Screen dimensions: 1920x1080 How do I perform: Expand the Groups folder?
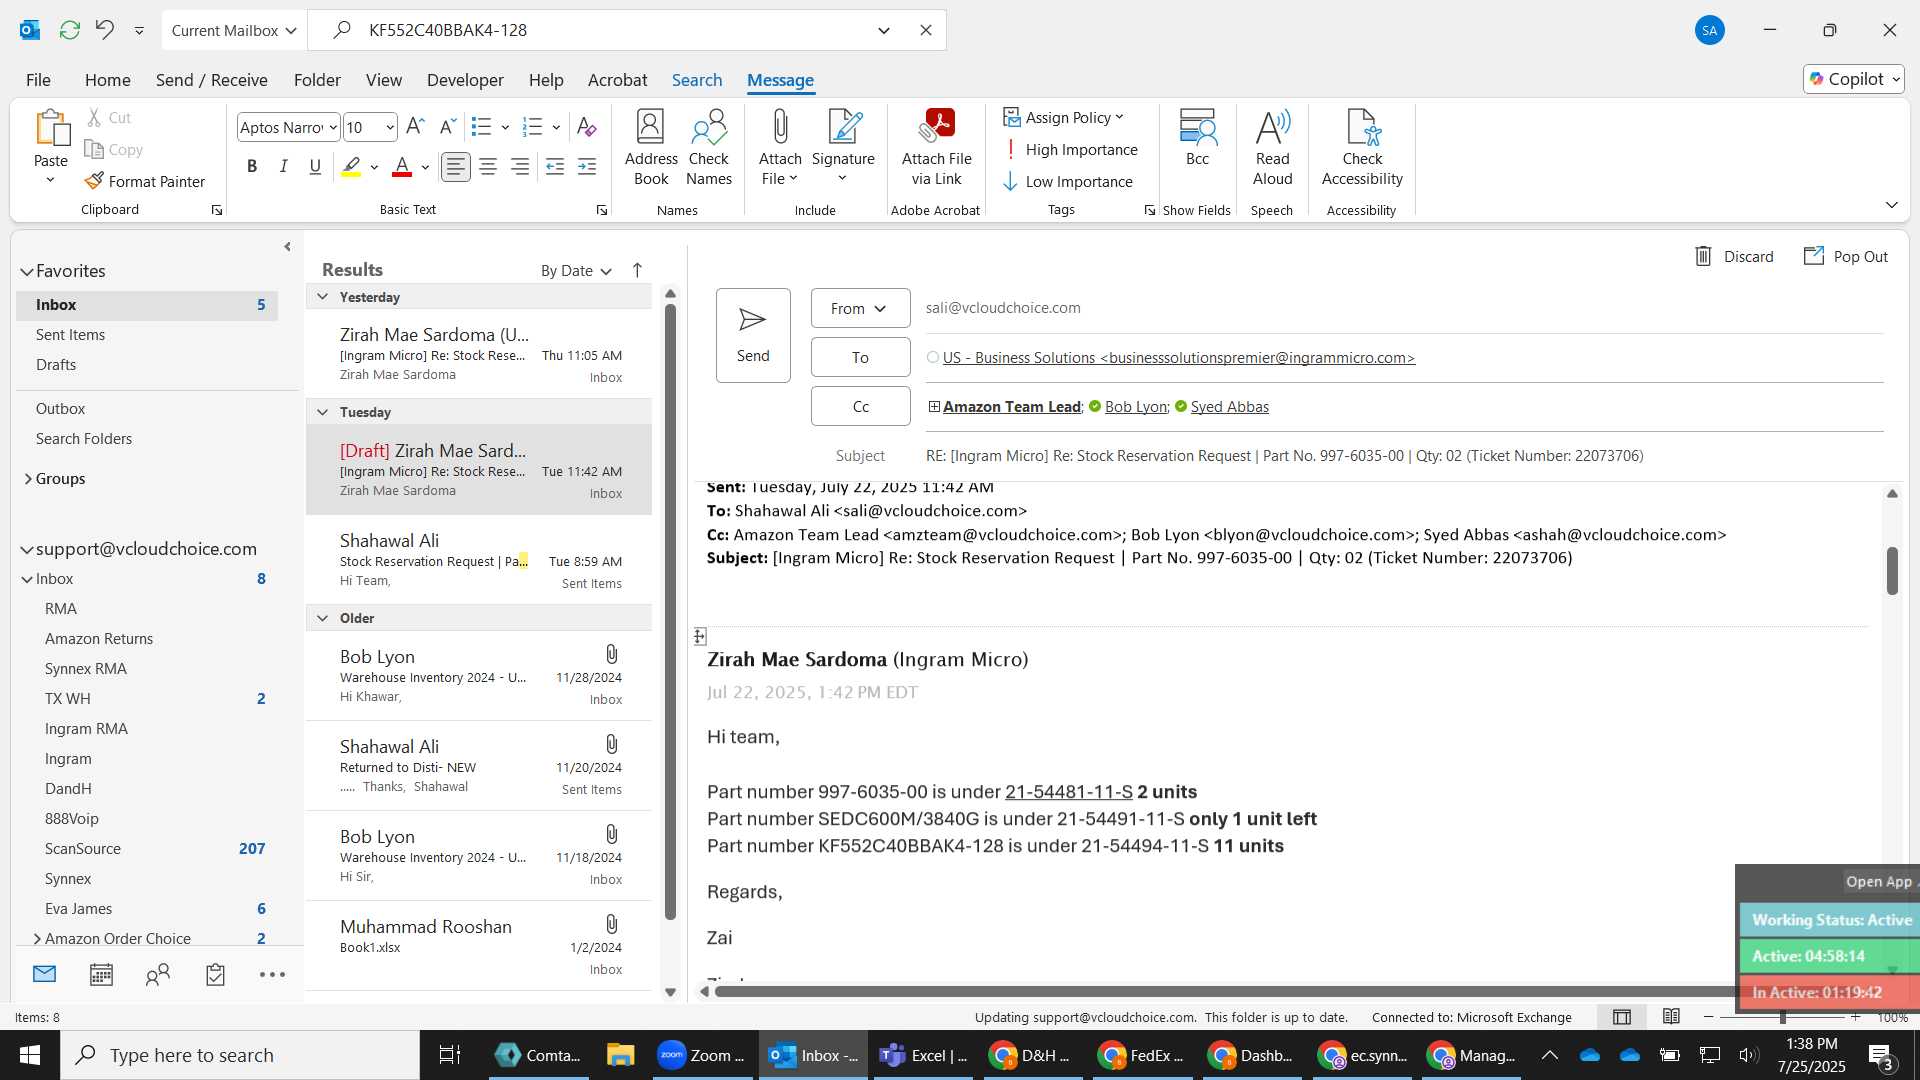pos(28,479)
